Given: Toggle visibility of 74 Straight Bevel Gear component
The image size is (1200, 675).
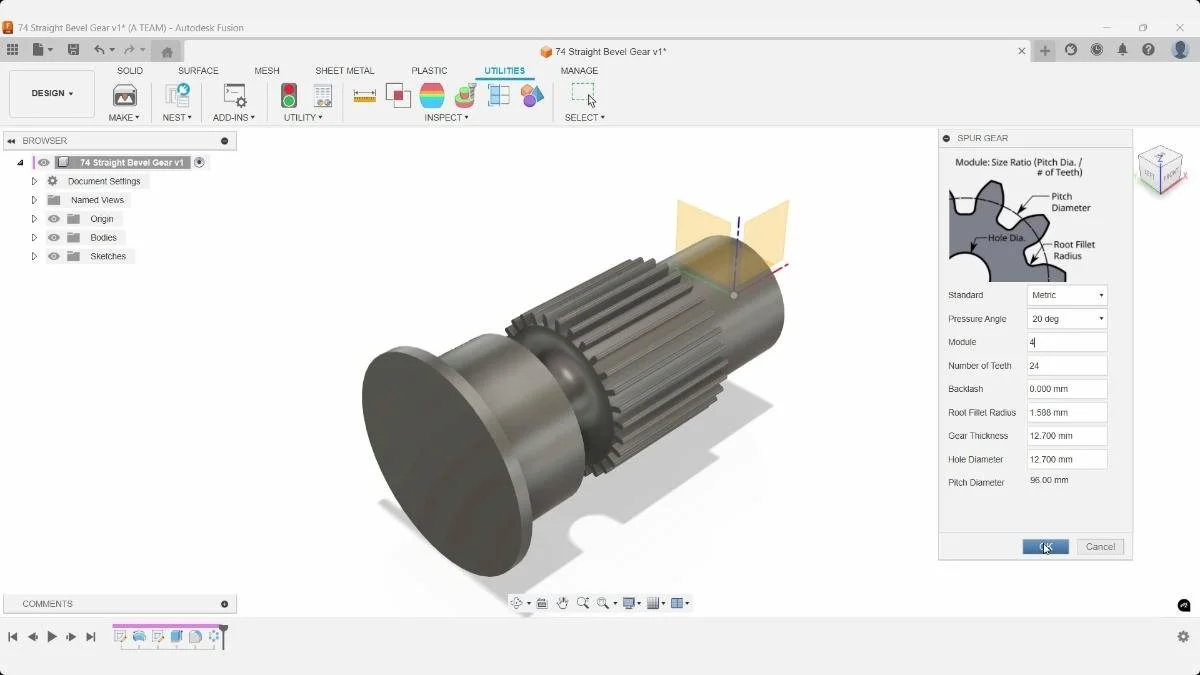Looking at the screenshot, I should pos(43,162).
